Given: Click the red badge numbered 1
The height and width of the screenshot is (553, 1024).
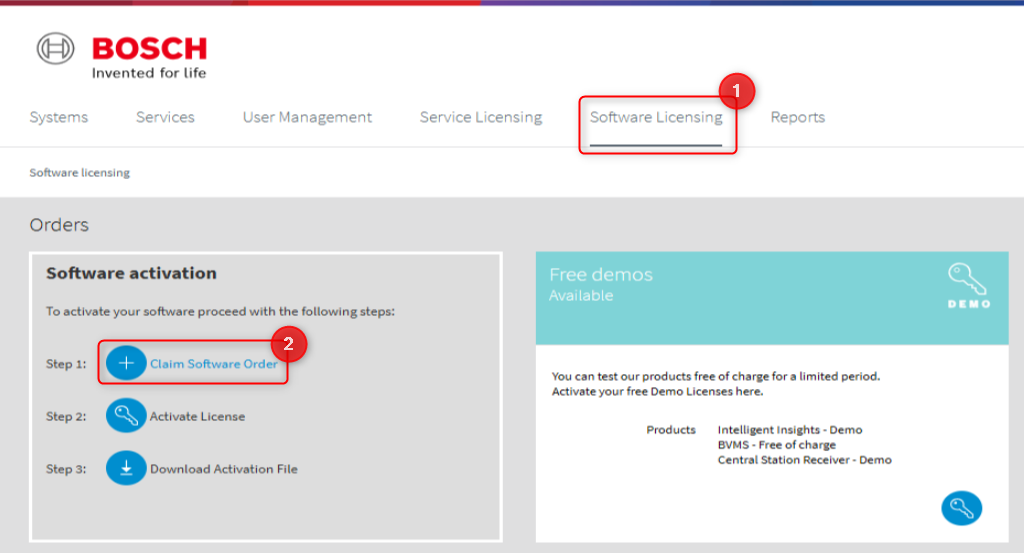Looking at the screenshot, I should pyautogui.click(x=737, y=91).
